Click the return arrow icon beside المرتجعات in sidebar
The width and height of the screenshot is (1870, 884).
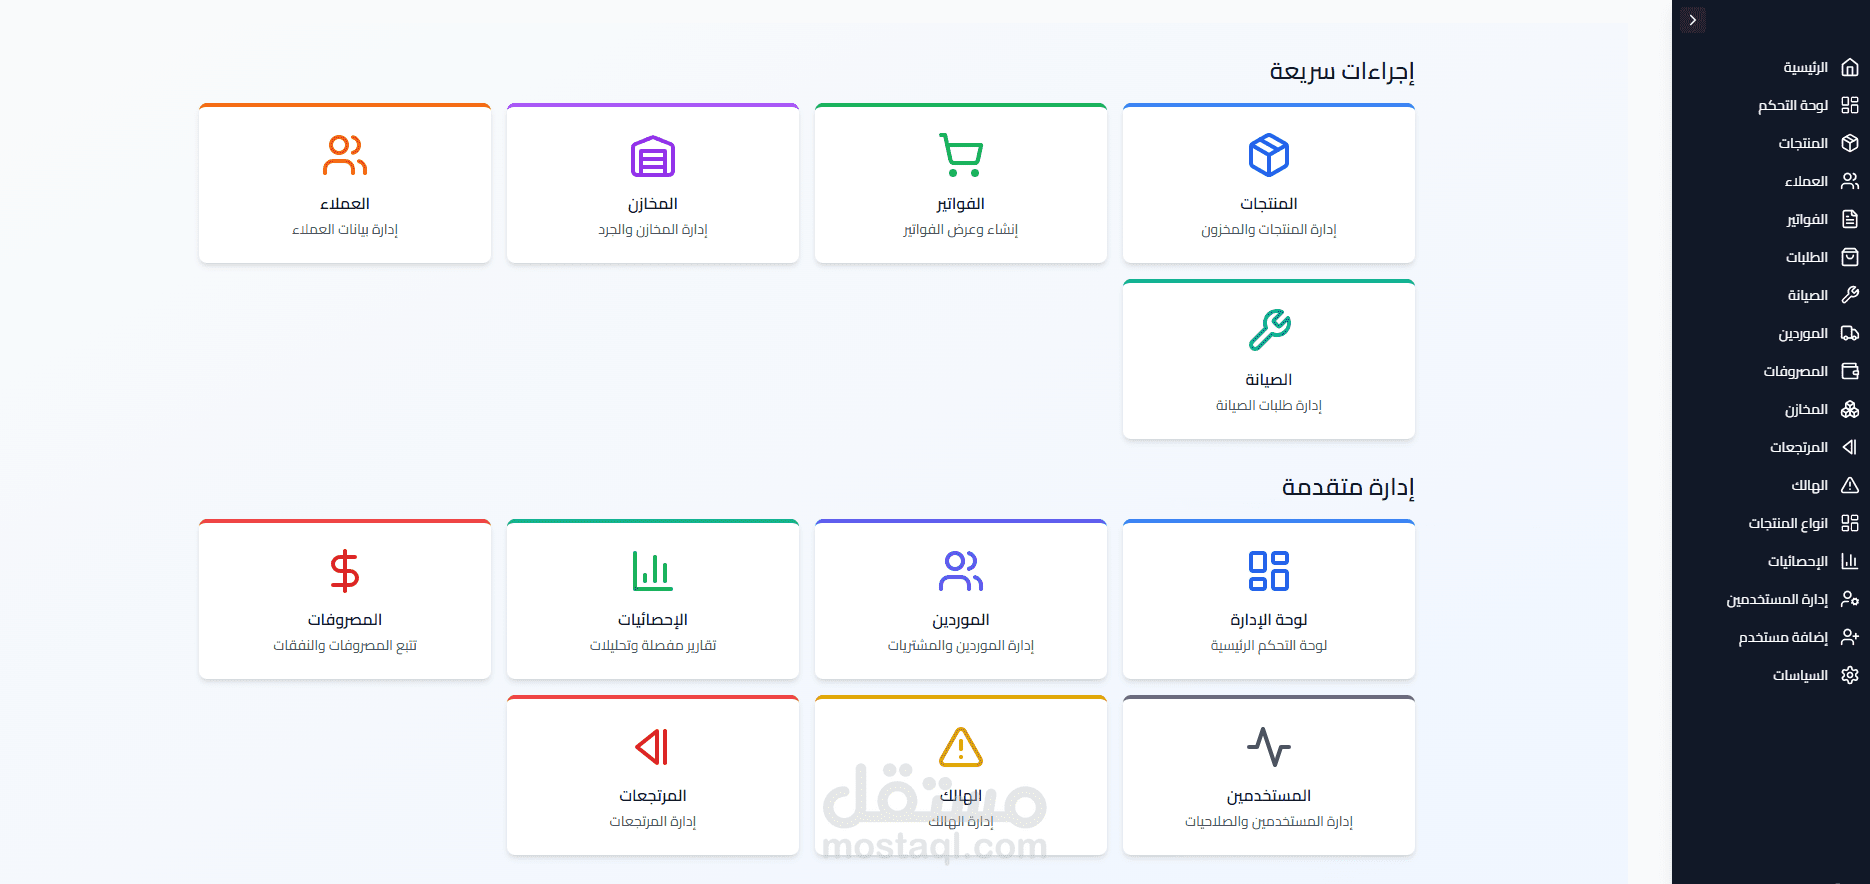click(1850, 447)
